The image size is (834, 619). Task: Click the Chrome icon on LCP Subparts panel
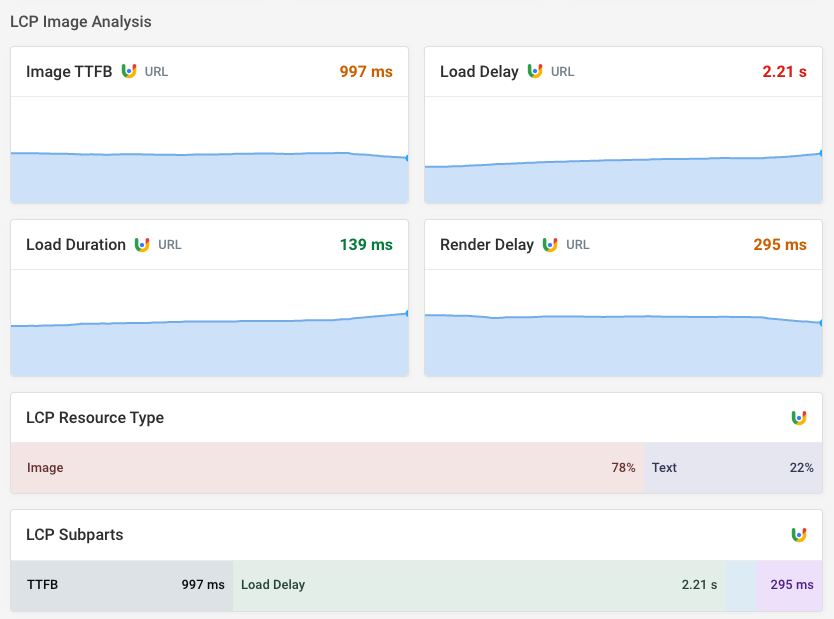pos(799,535)
